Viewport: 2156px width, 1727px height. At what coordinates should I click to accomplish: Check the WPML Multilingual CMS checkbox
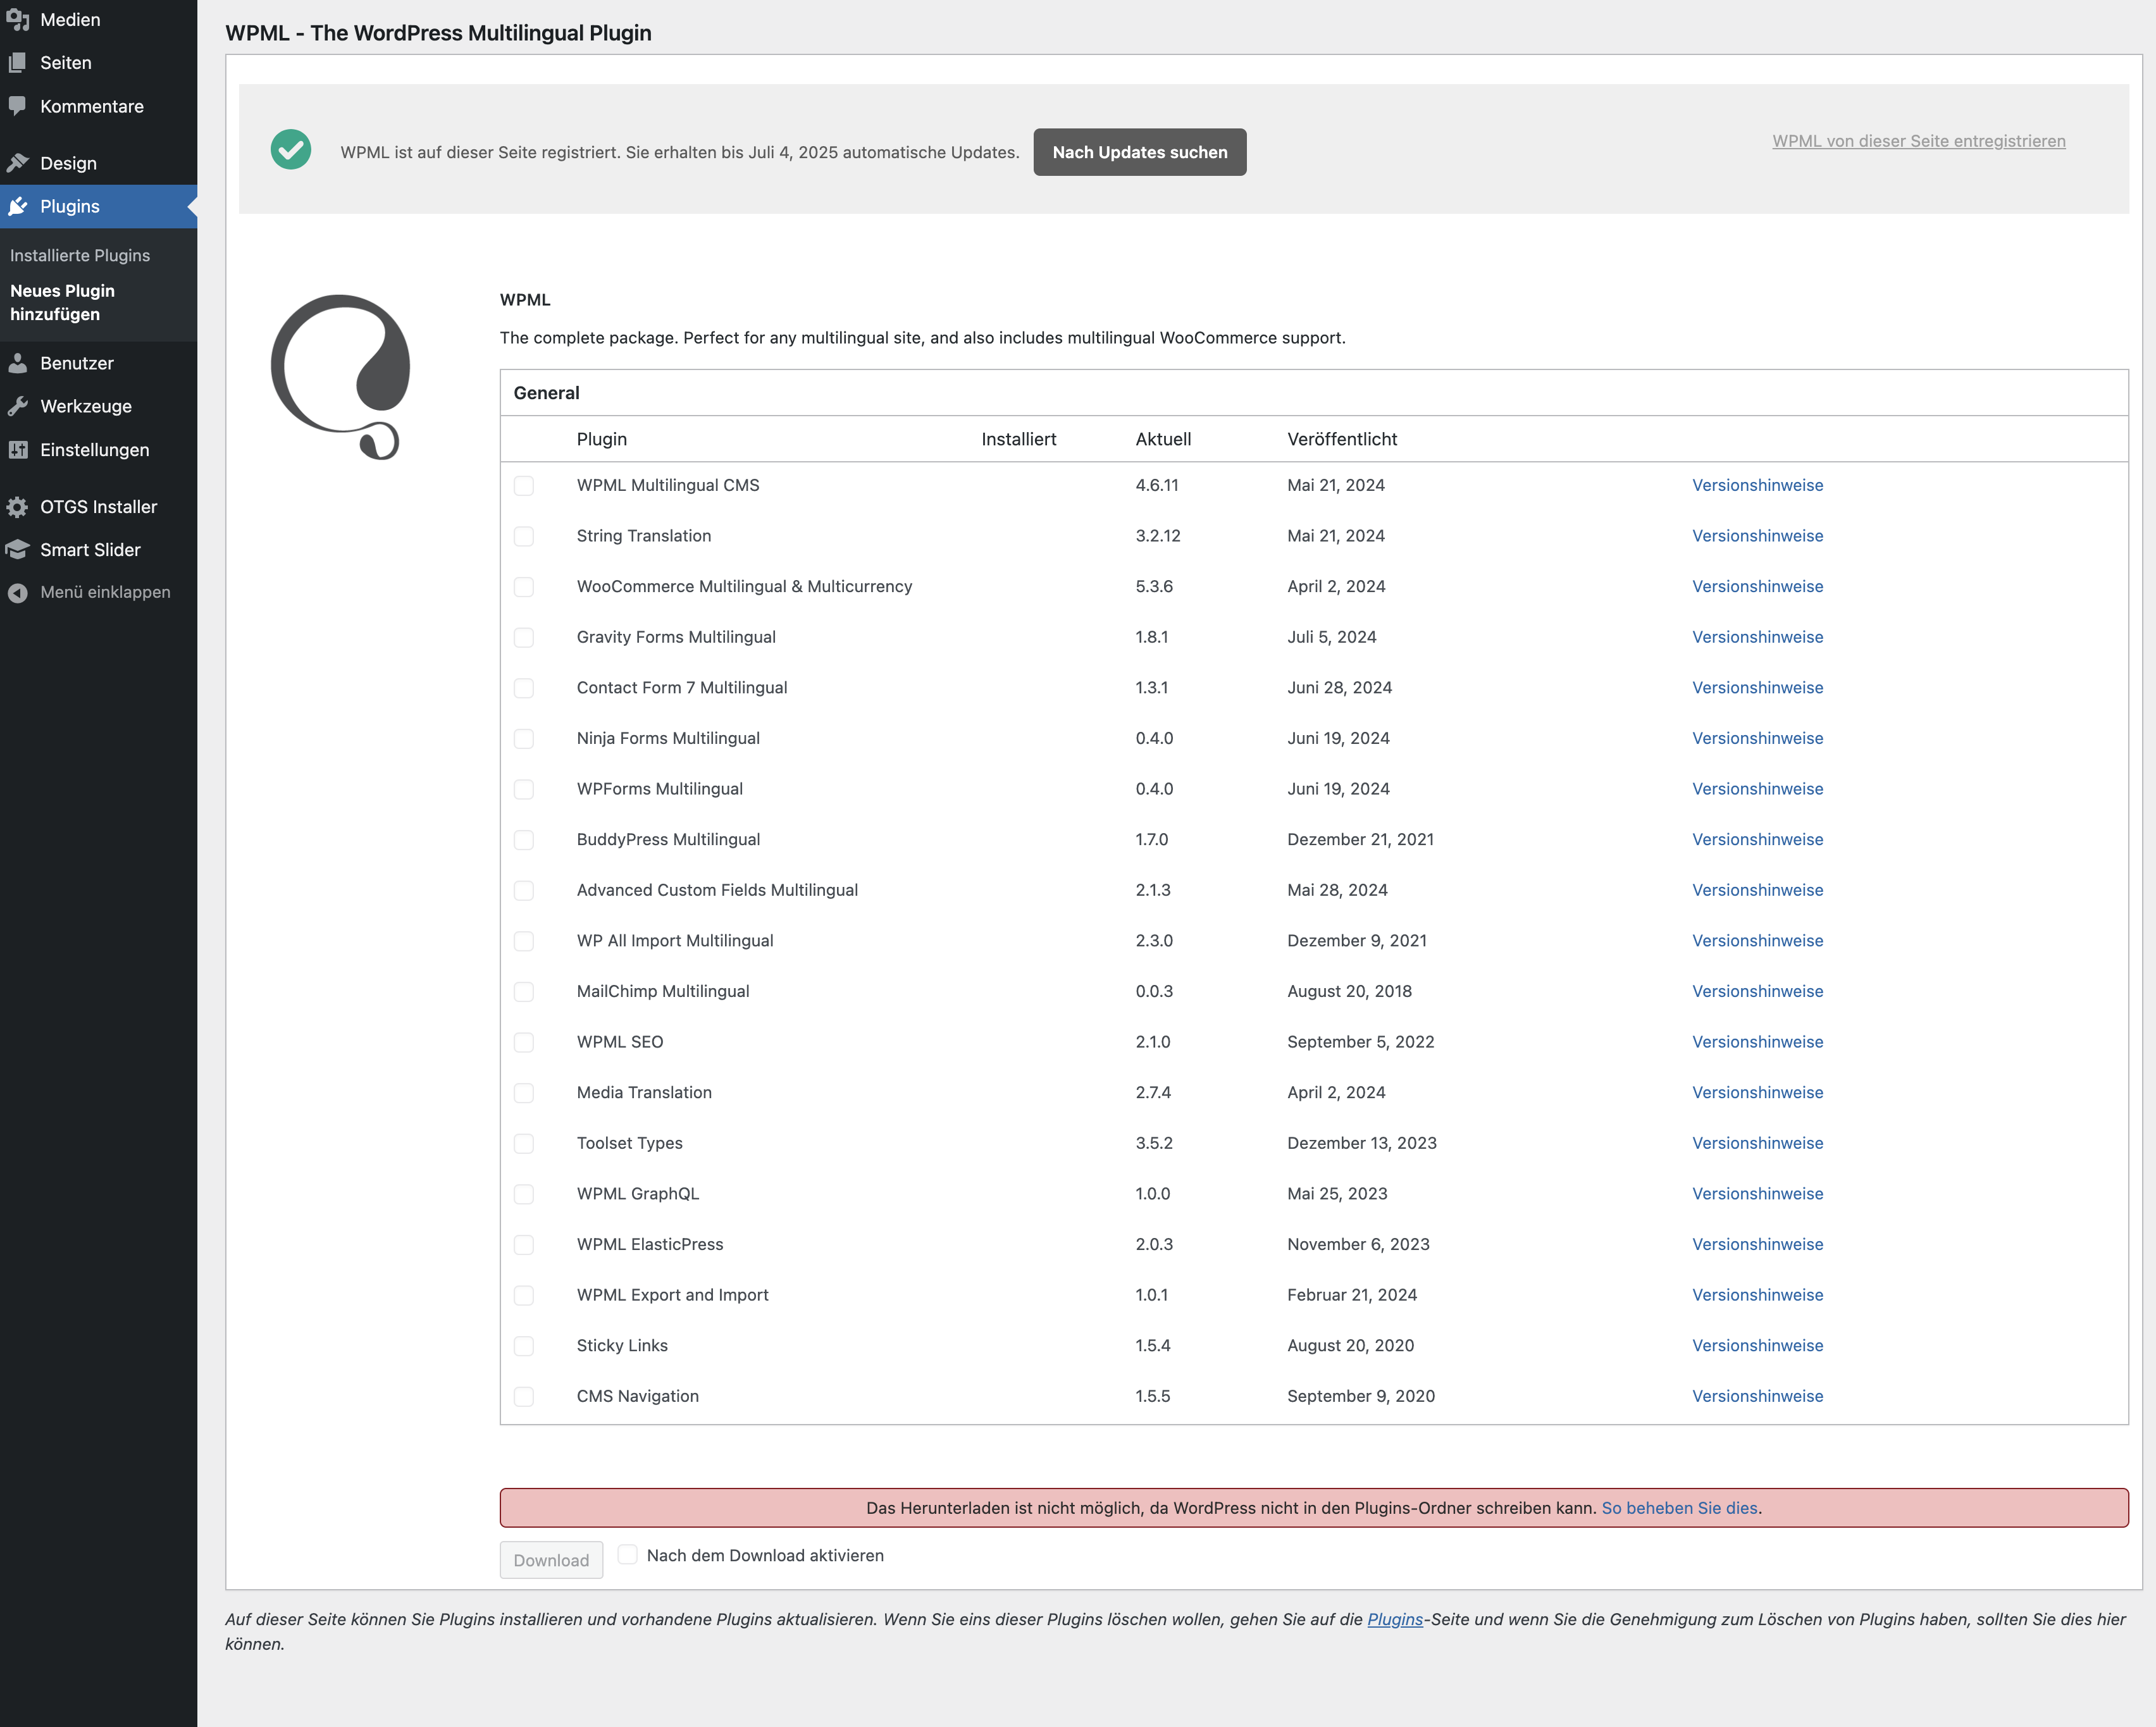[524, 486]
